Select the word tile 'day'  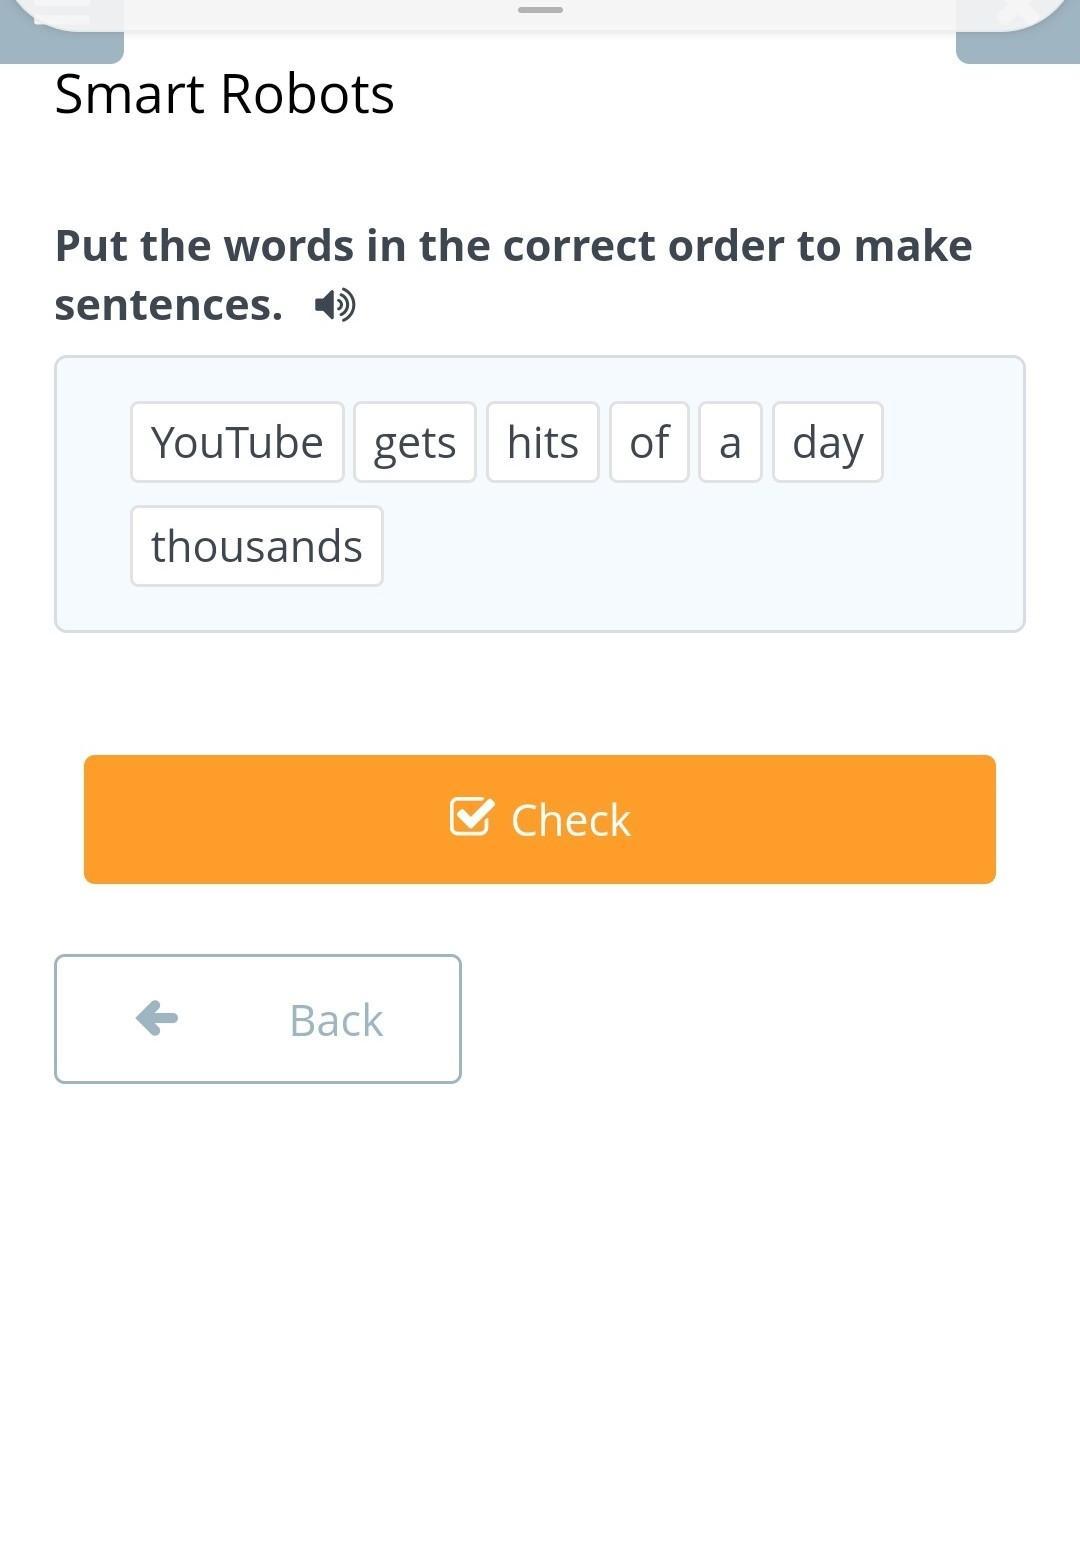coord(827,442)
